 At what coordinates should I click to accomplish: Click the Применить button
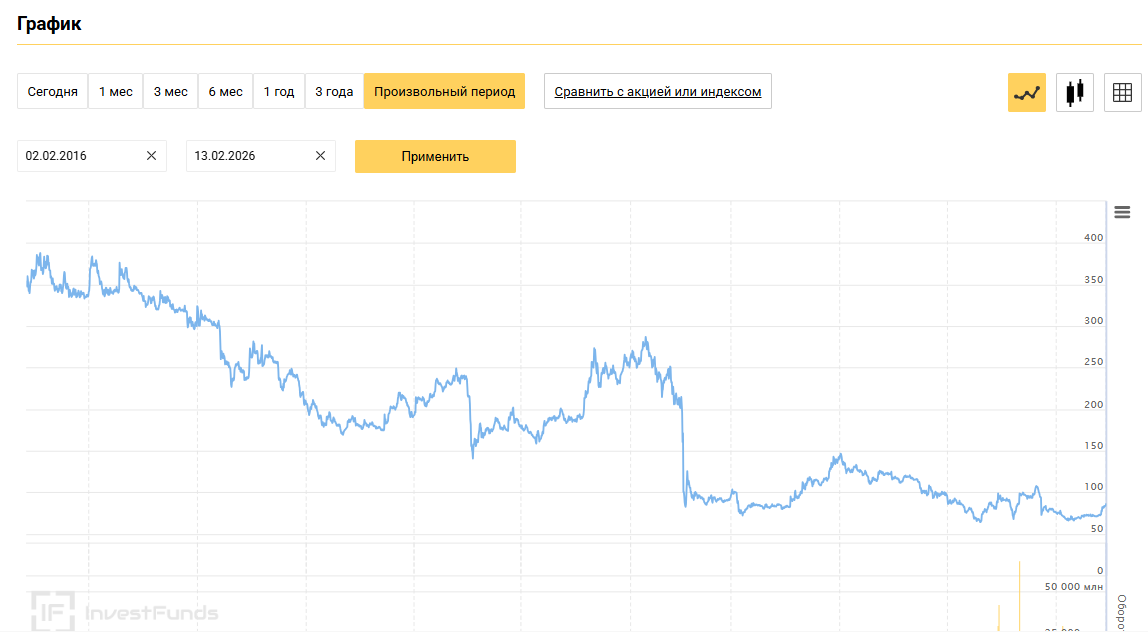435,157
